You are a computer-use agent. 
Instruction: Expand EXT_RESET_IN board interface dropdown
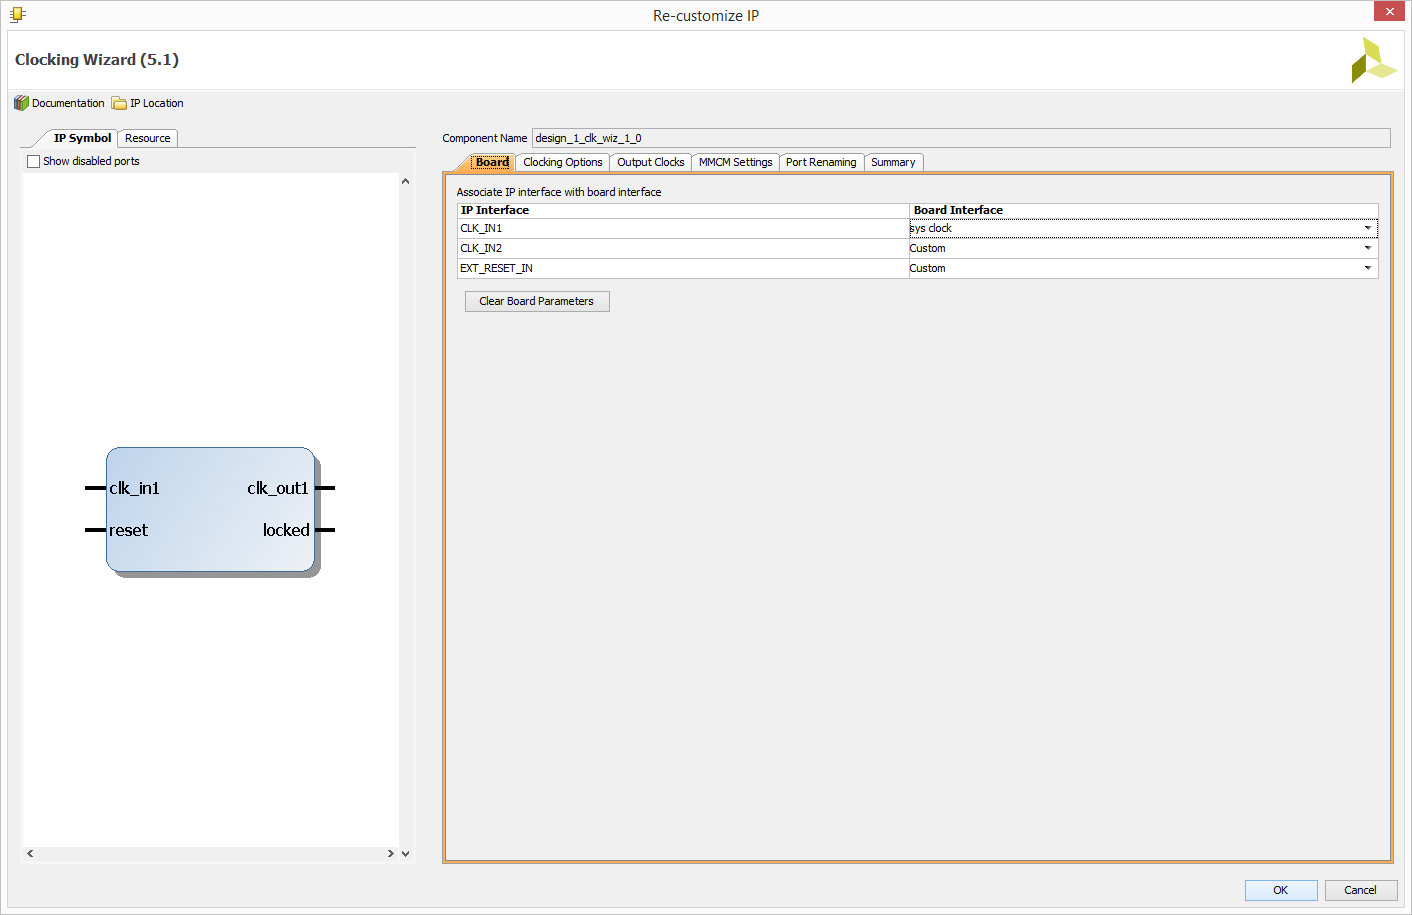pyautogui.click(x=1367, y=268)
